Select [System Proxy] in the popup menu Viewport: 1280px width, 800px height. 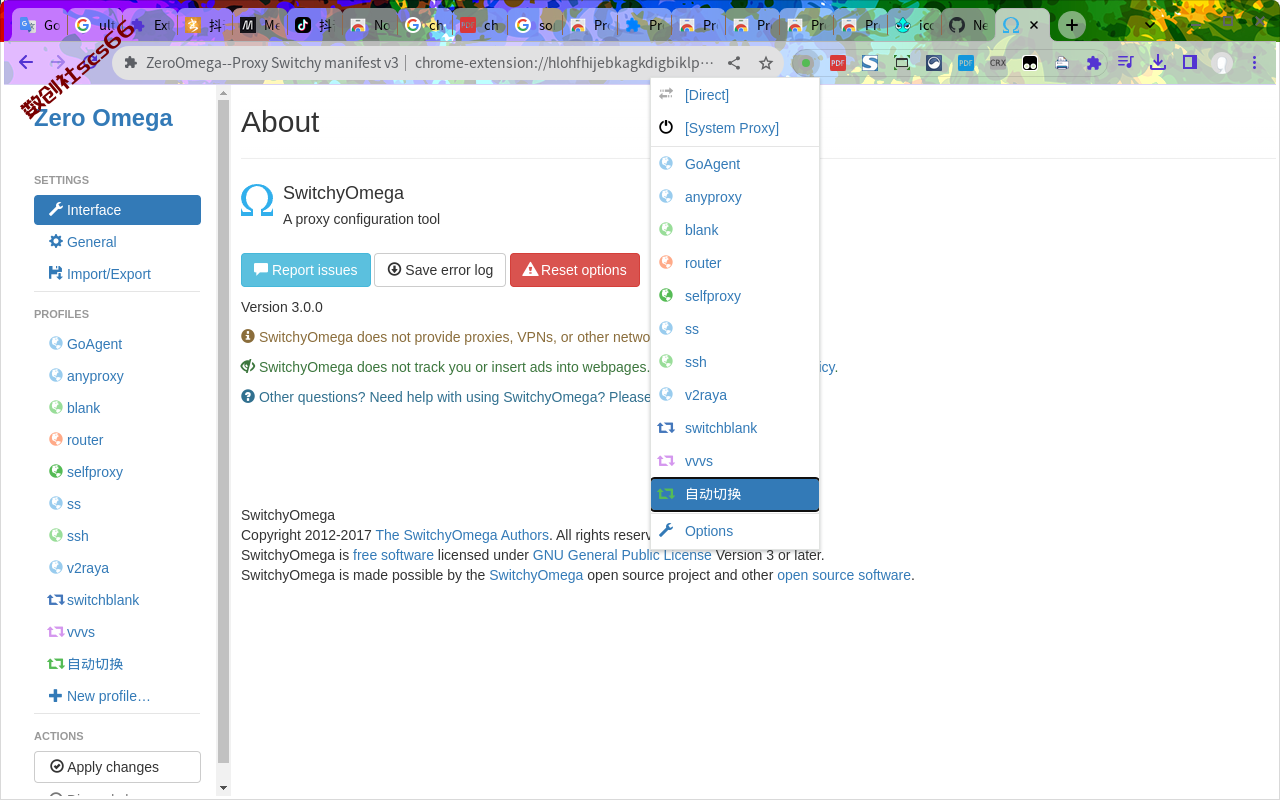[735, 128]
